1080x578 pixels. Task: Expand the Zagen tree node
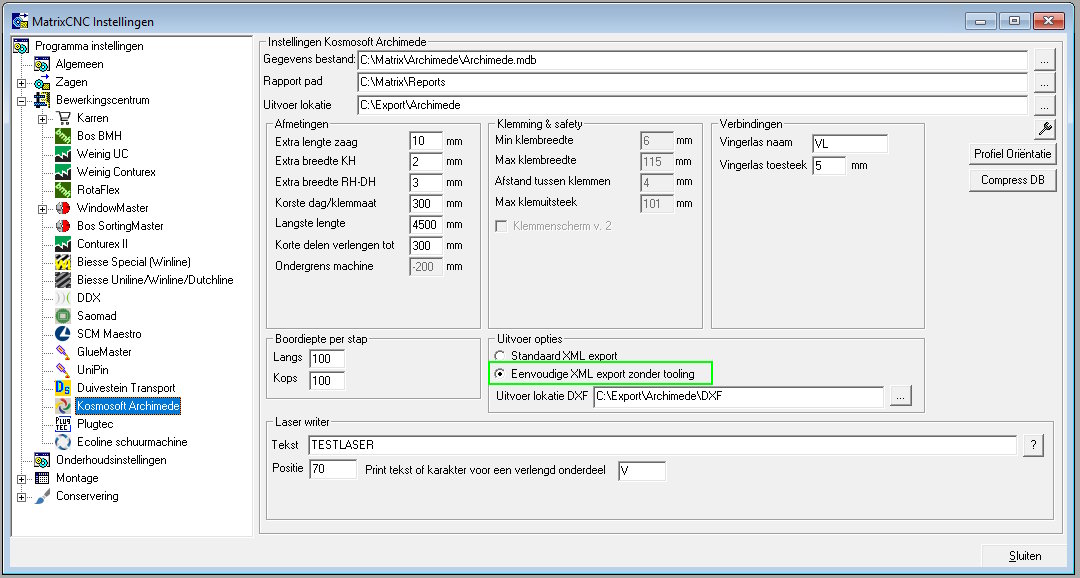pyautogui.click(x=21, y=83)
